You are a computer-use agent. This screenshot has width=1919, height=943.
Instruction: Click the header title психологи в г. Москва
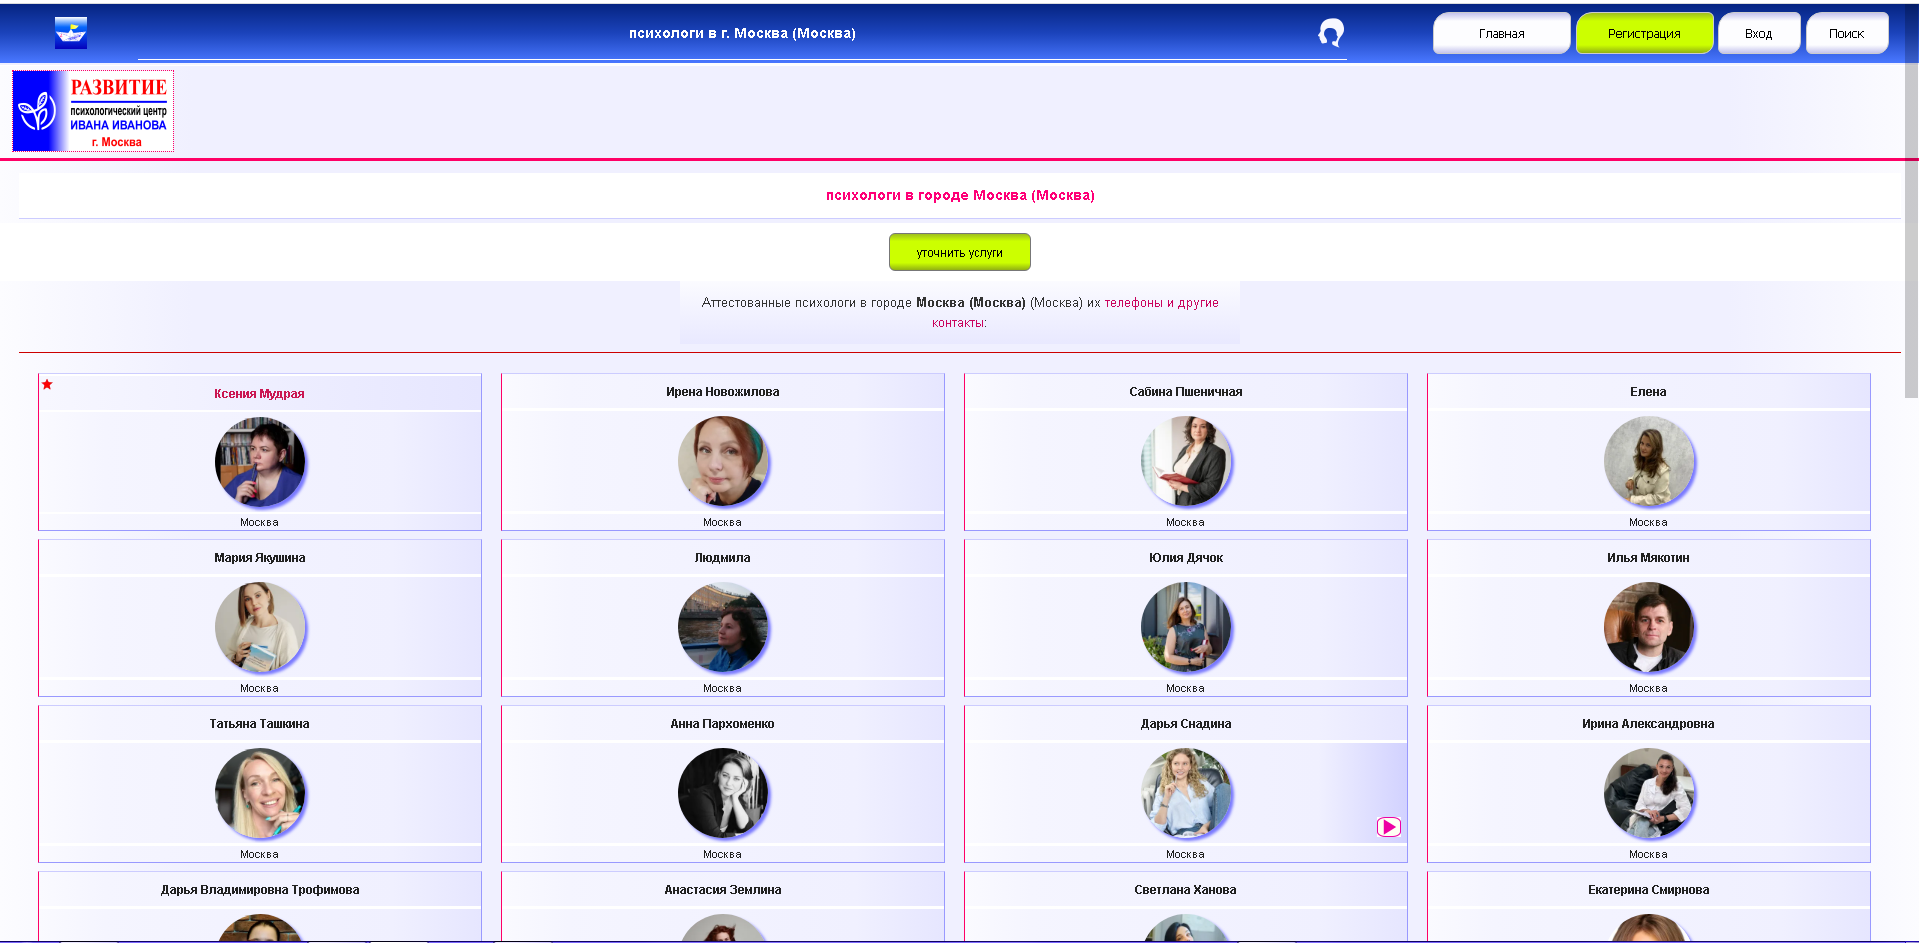[x=742, y=33]
